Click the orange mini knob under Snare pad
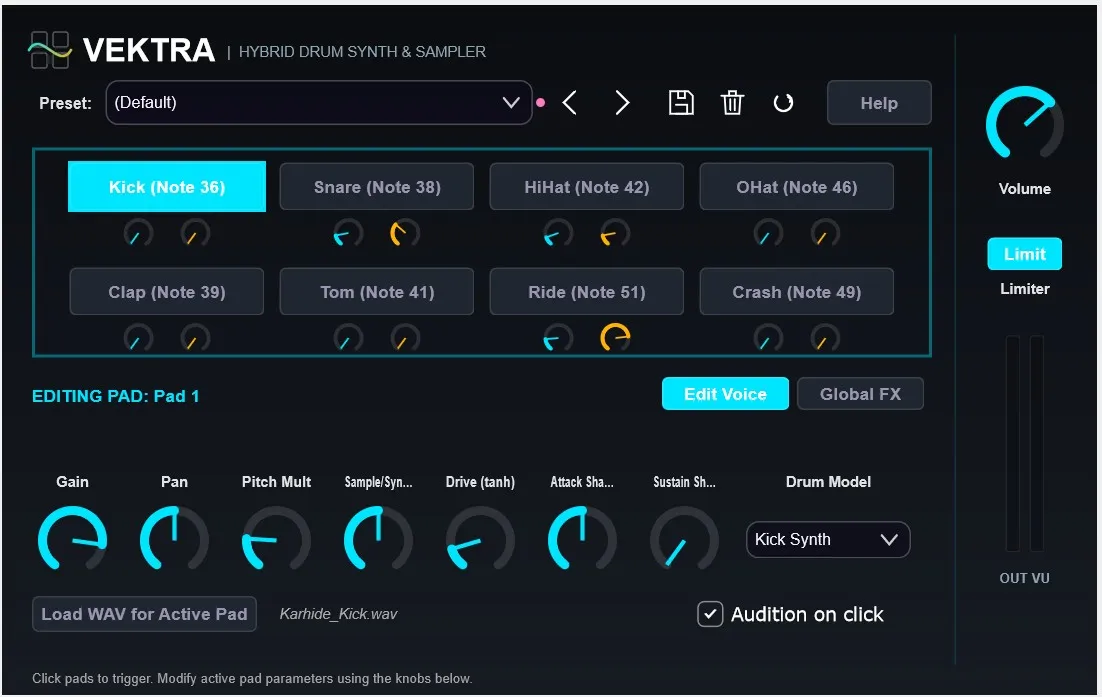Image resolution: width=1102 pixels, height=697 pixels. [405, 233]
